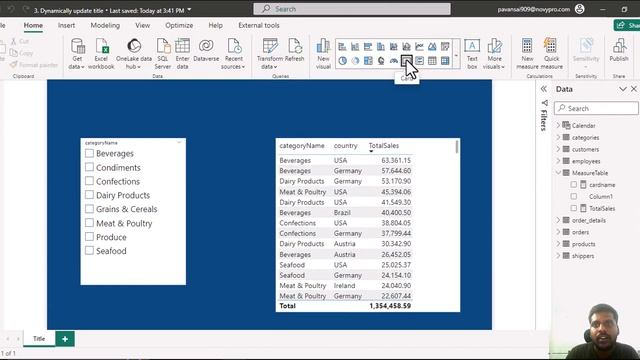
Task: Open the Get data menu
Action: coord(77,53)
